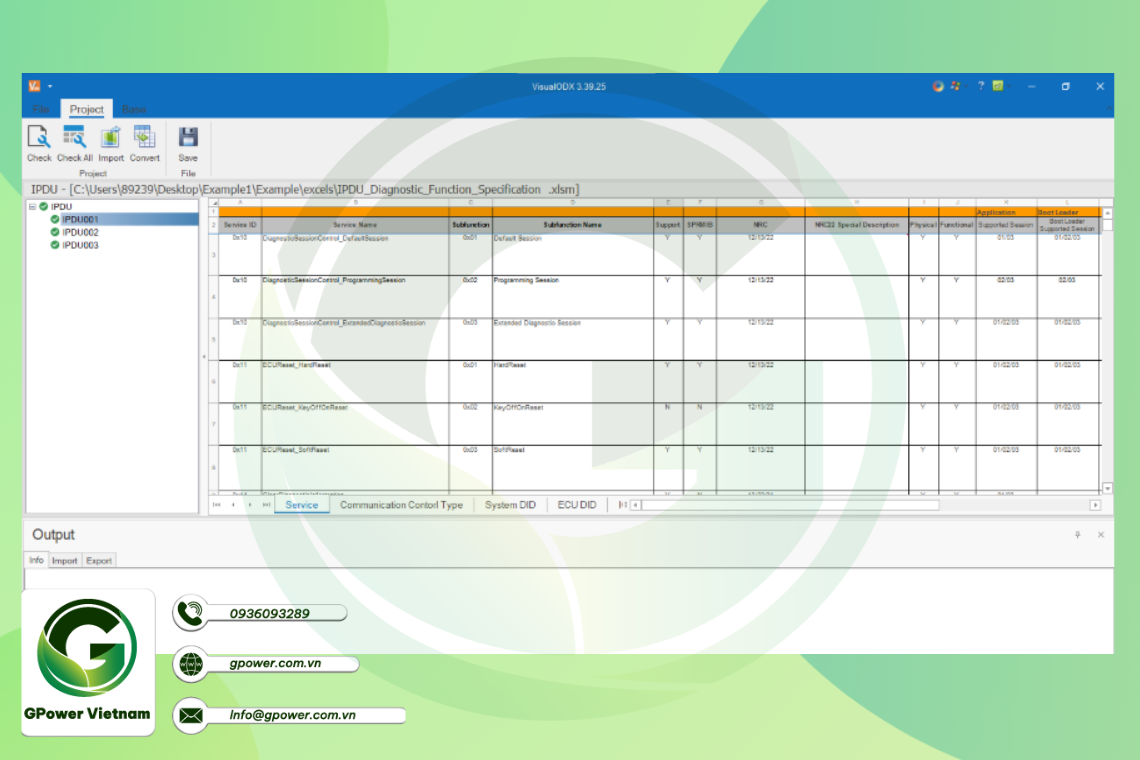This screenshot has height=760, width=1140.
Task: Click green status check icon of IPDU002
Action: coord(55,233)
